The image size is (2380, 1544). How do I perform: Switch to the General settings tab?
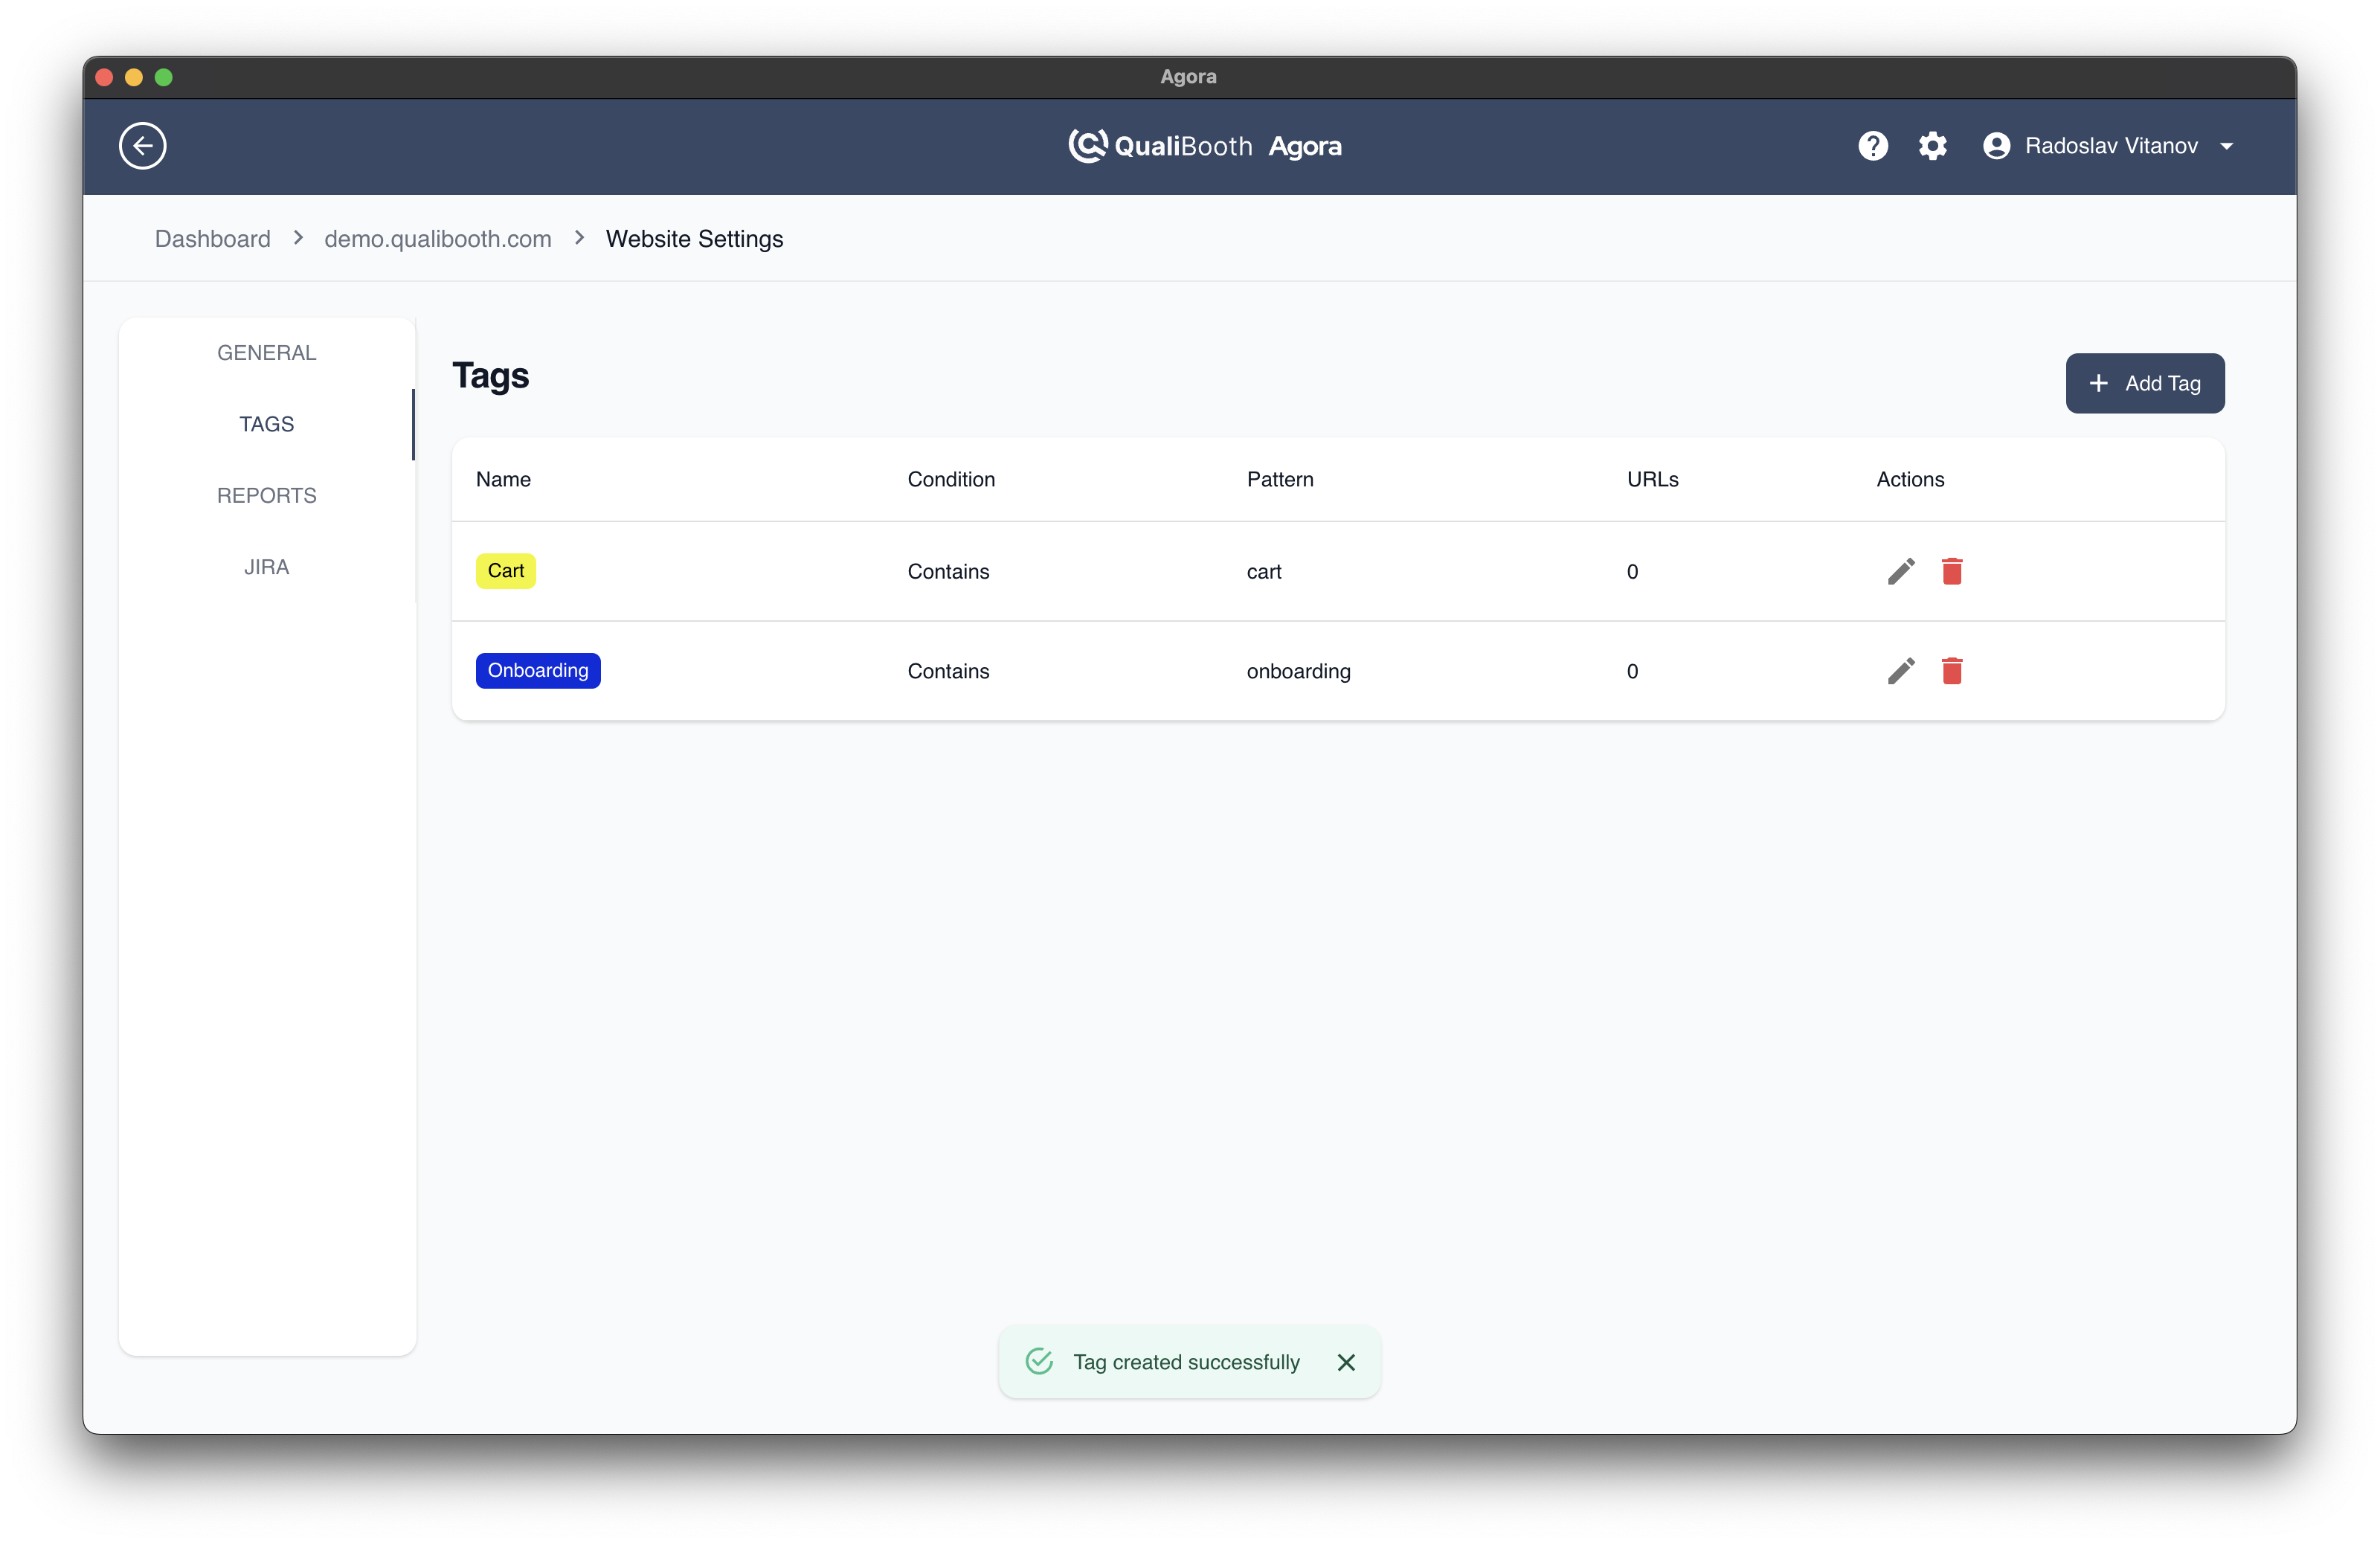(x=266, y=353)
